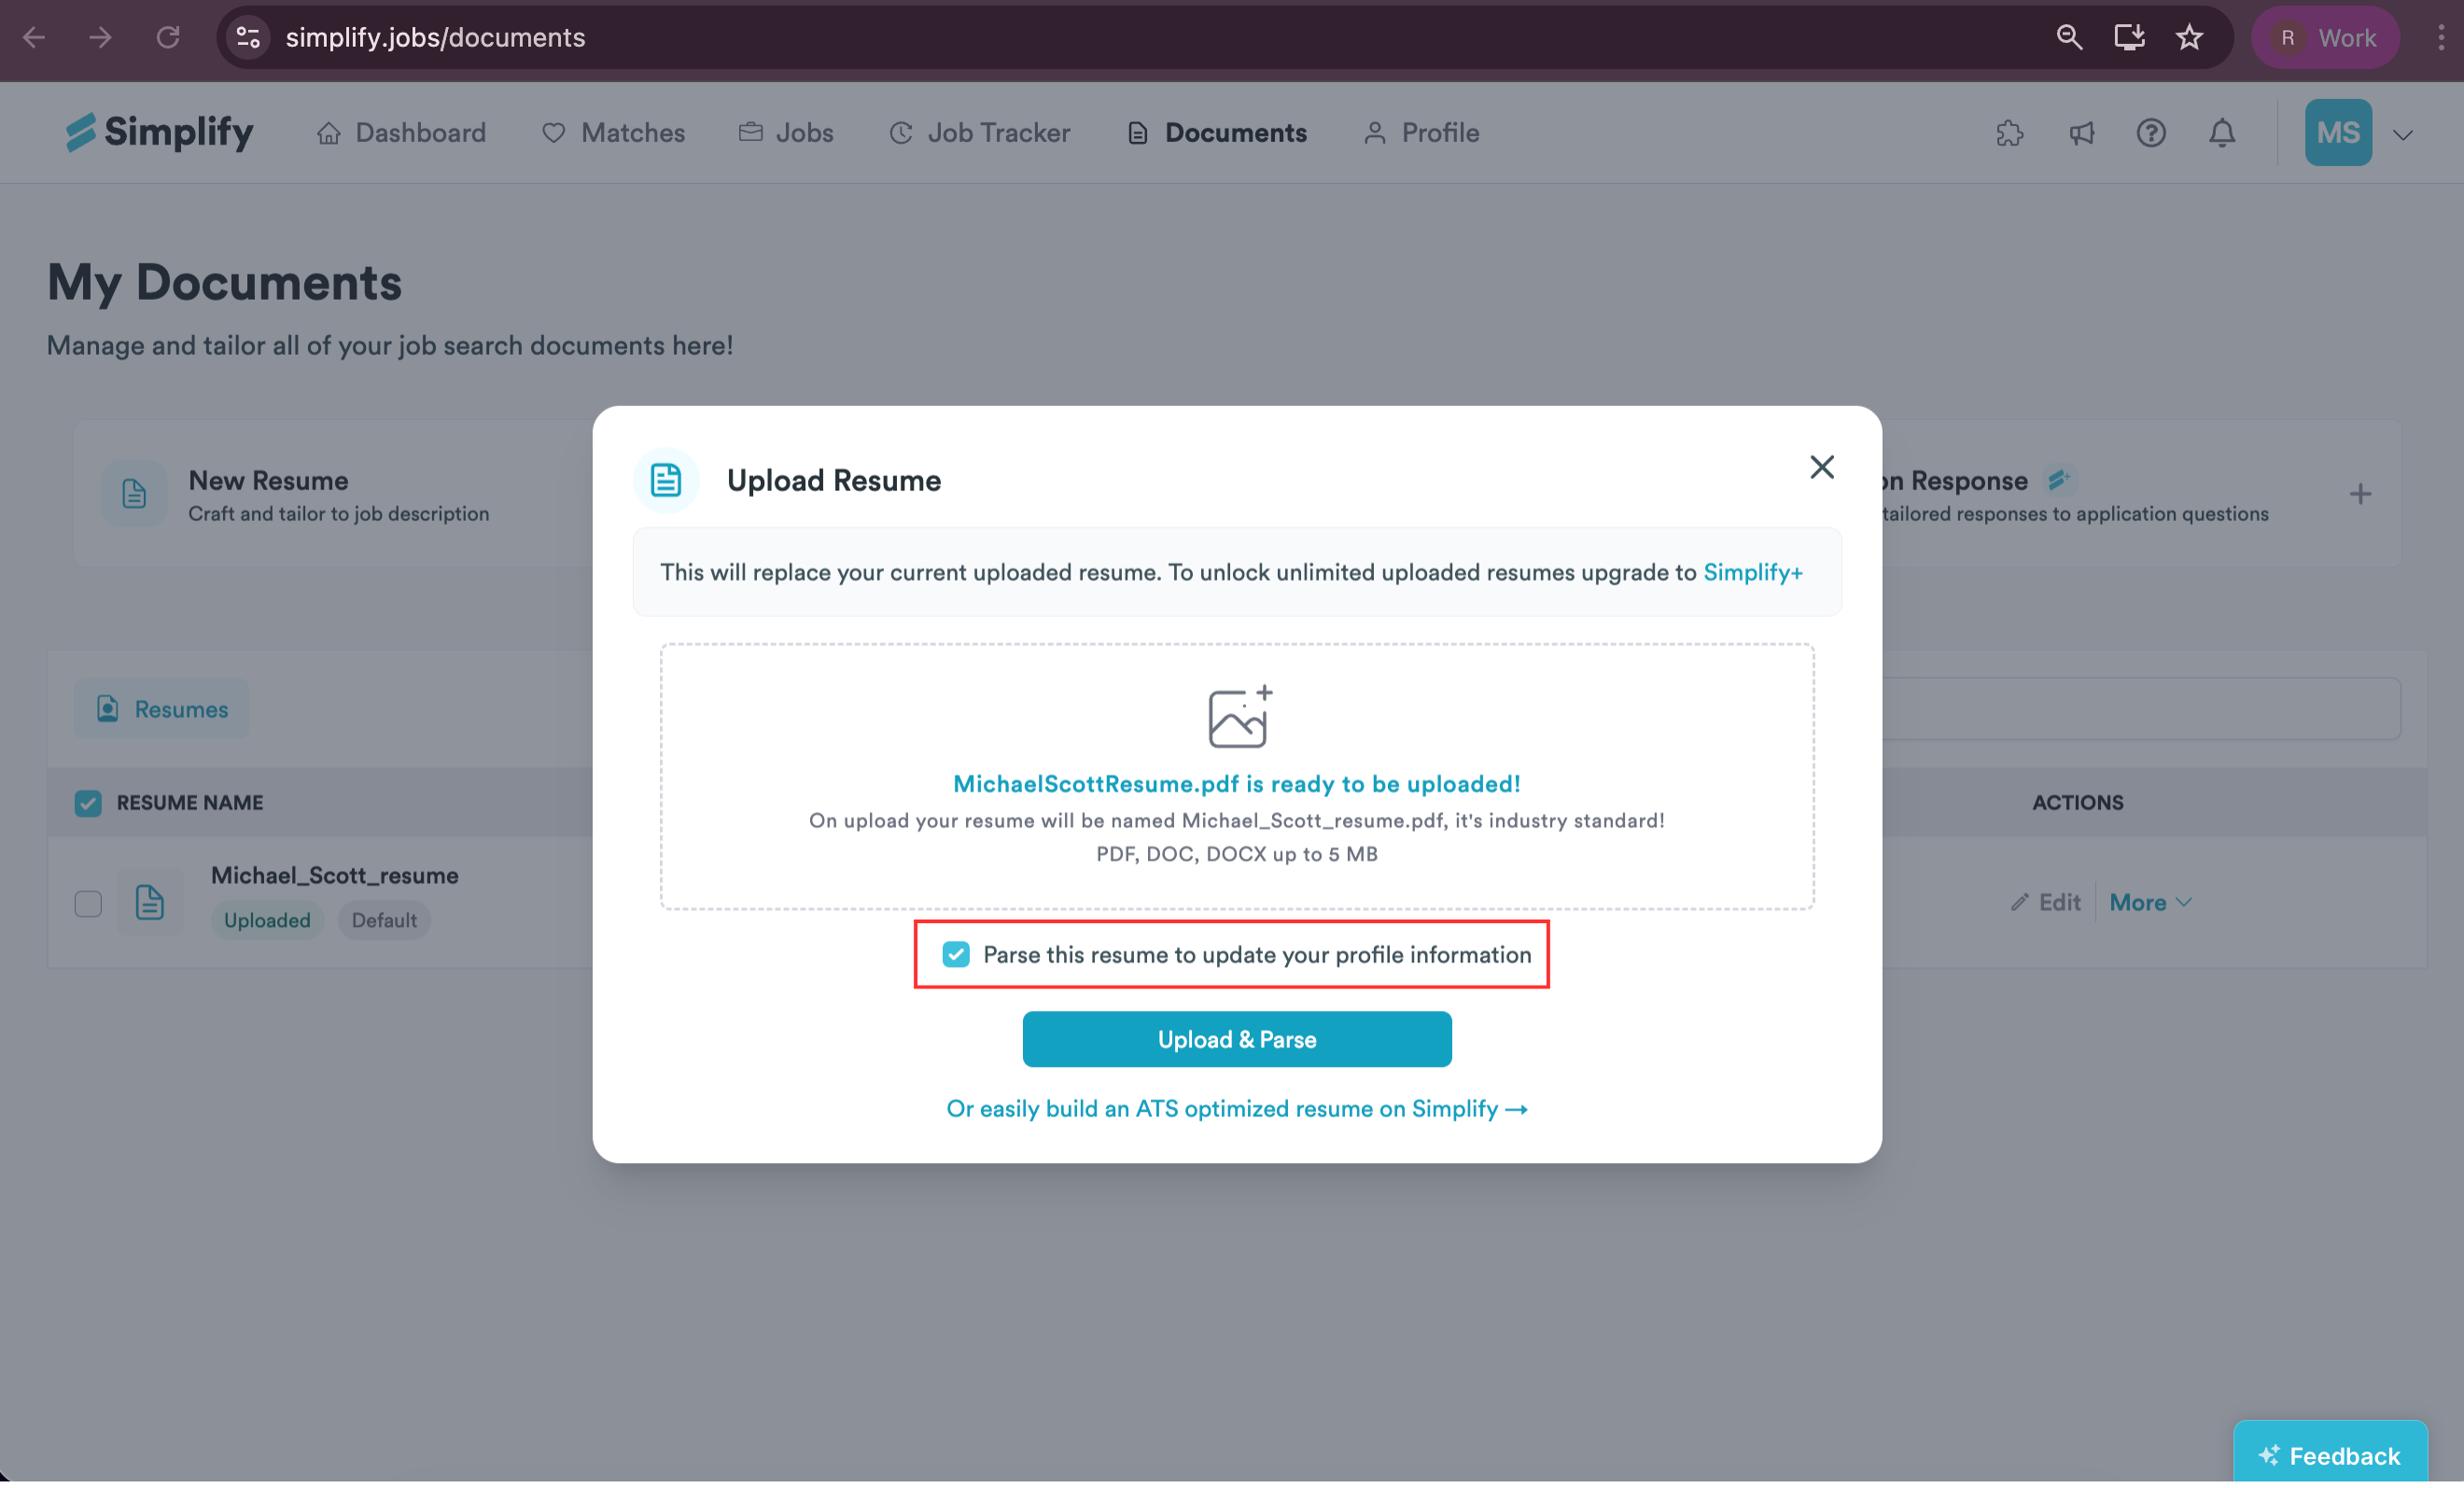This screenshot has height=1488, width=2464.
Task: Click the Michael_Scott_resume file icon
Action: pyautogui.click(x=150, y=902)
